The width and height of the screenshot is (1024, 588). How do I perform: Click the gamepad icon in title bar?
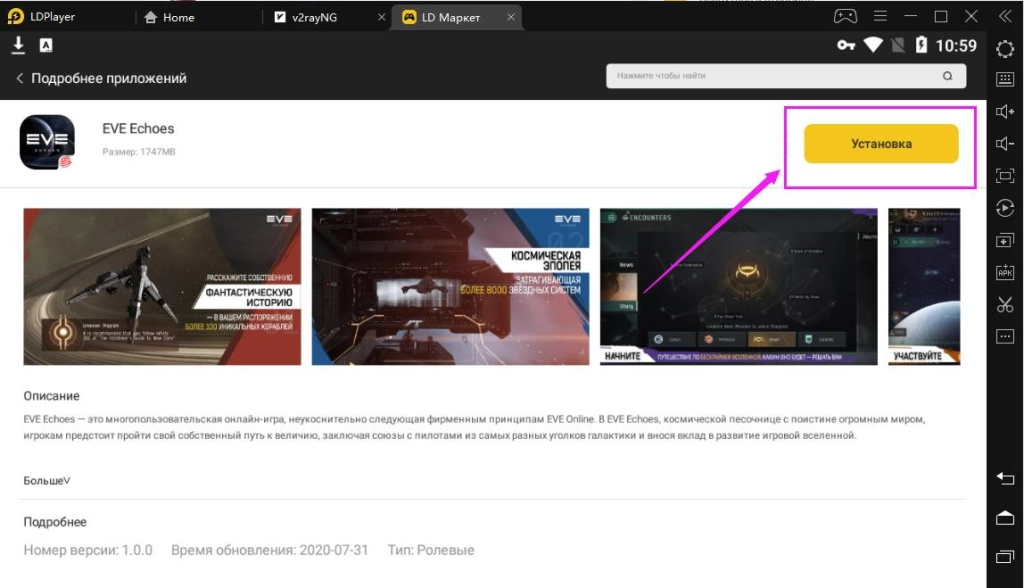pyautogui.click(x=845, y=17)
